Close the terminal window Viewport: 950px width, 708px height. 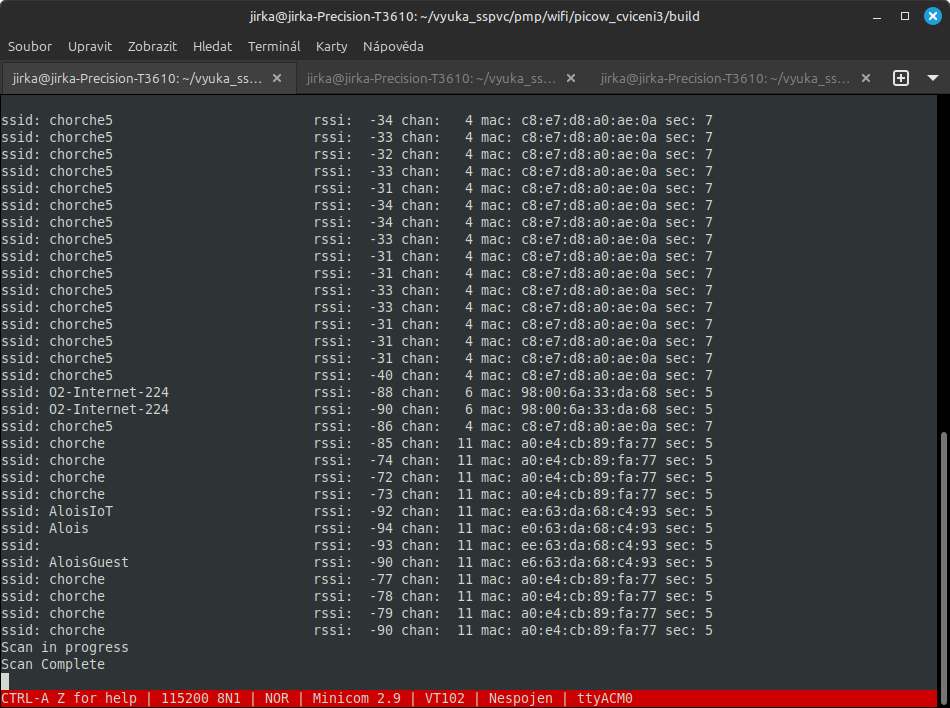(x=932, y=16)
